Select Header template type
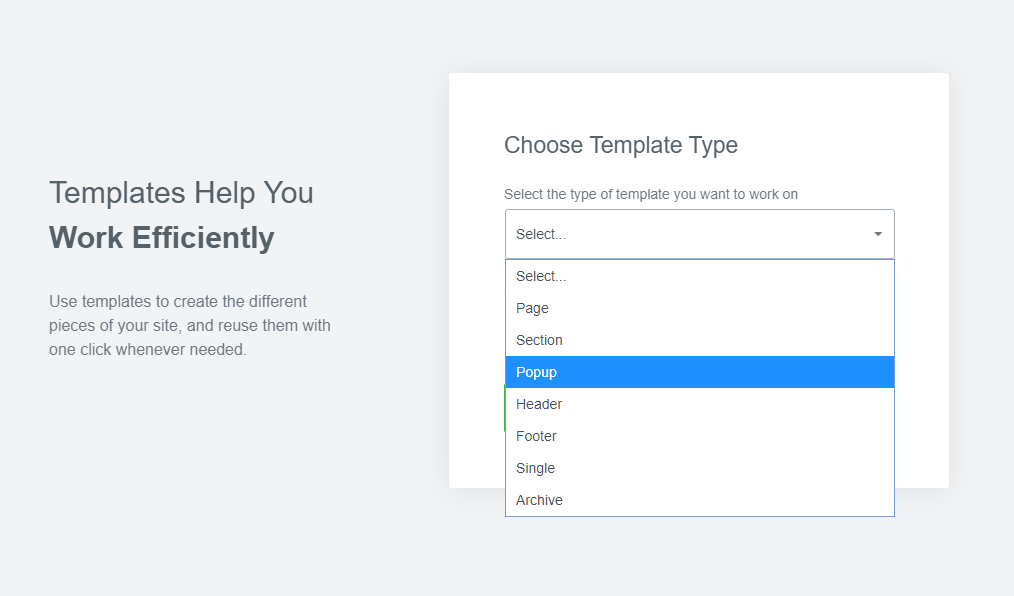The image size is (1014, 596). tap(700, 404)
